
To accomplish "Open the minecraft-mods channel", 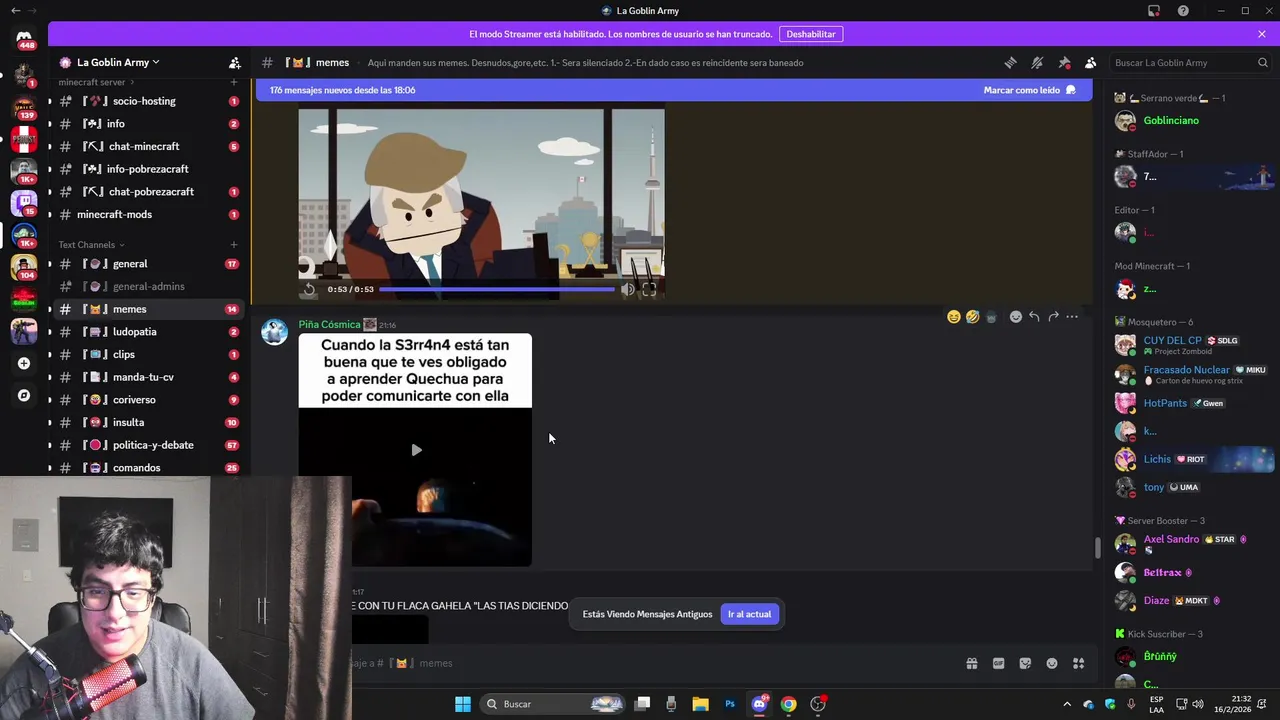I will coord(148,214).
